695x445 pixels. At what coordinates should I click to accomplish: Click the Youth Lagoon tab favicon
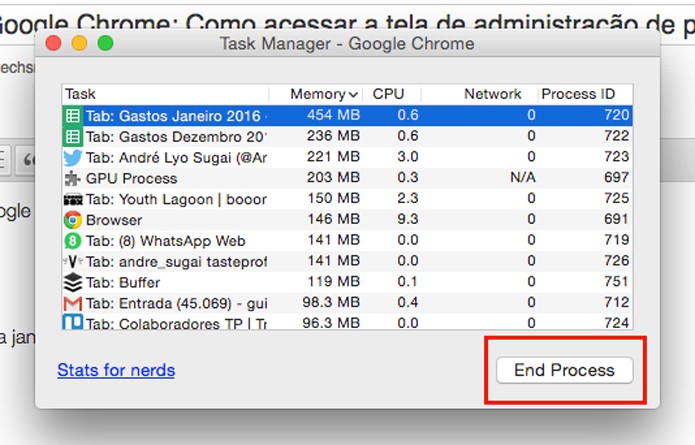(73, 199)
